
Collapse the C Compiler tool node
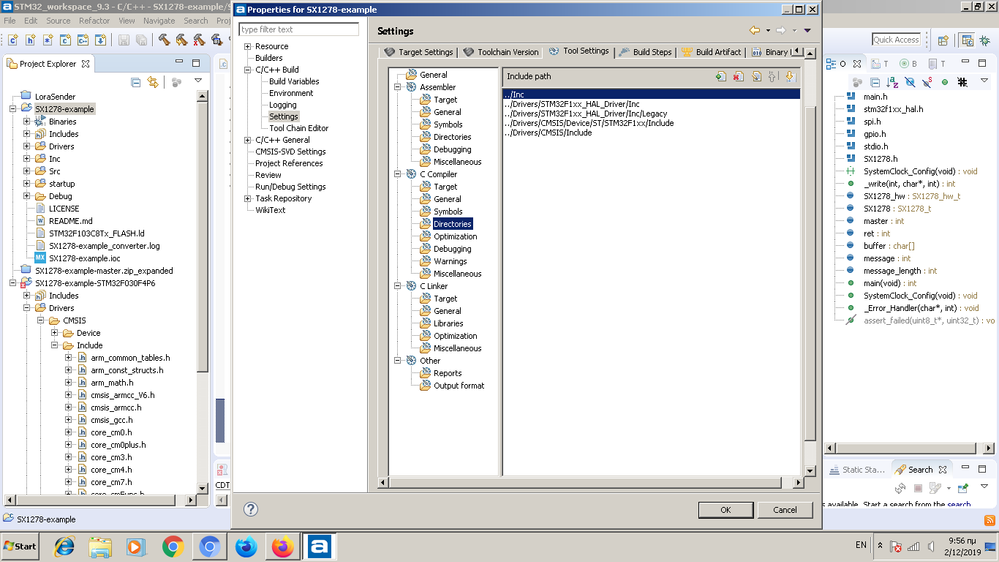(x=398, y=174)
